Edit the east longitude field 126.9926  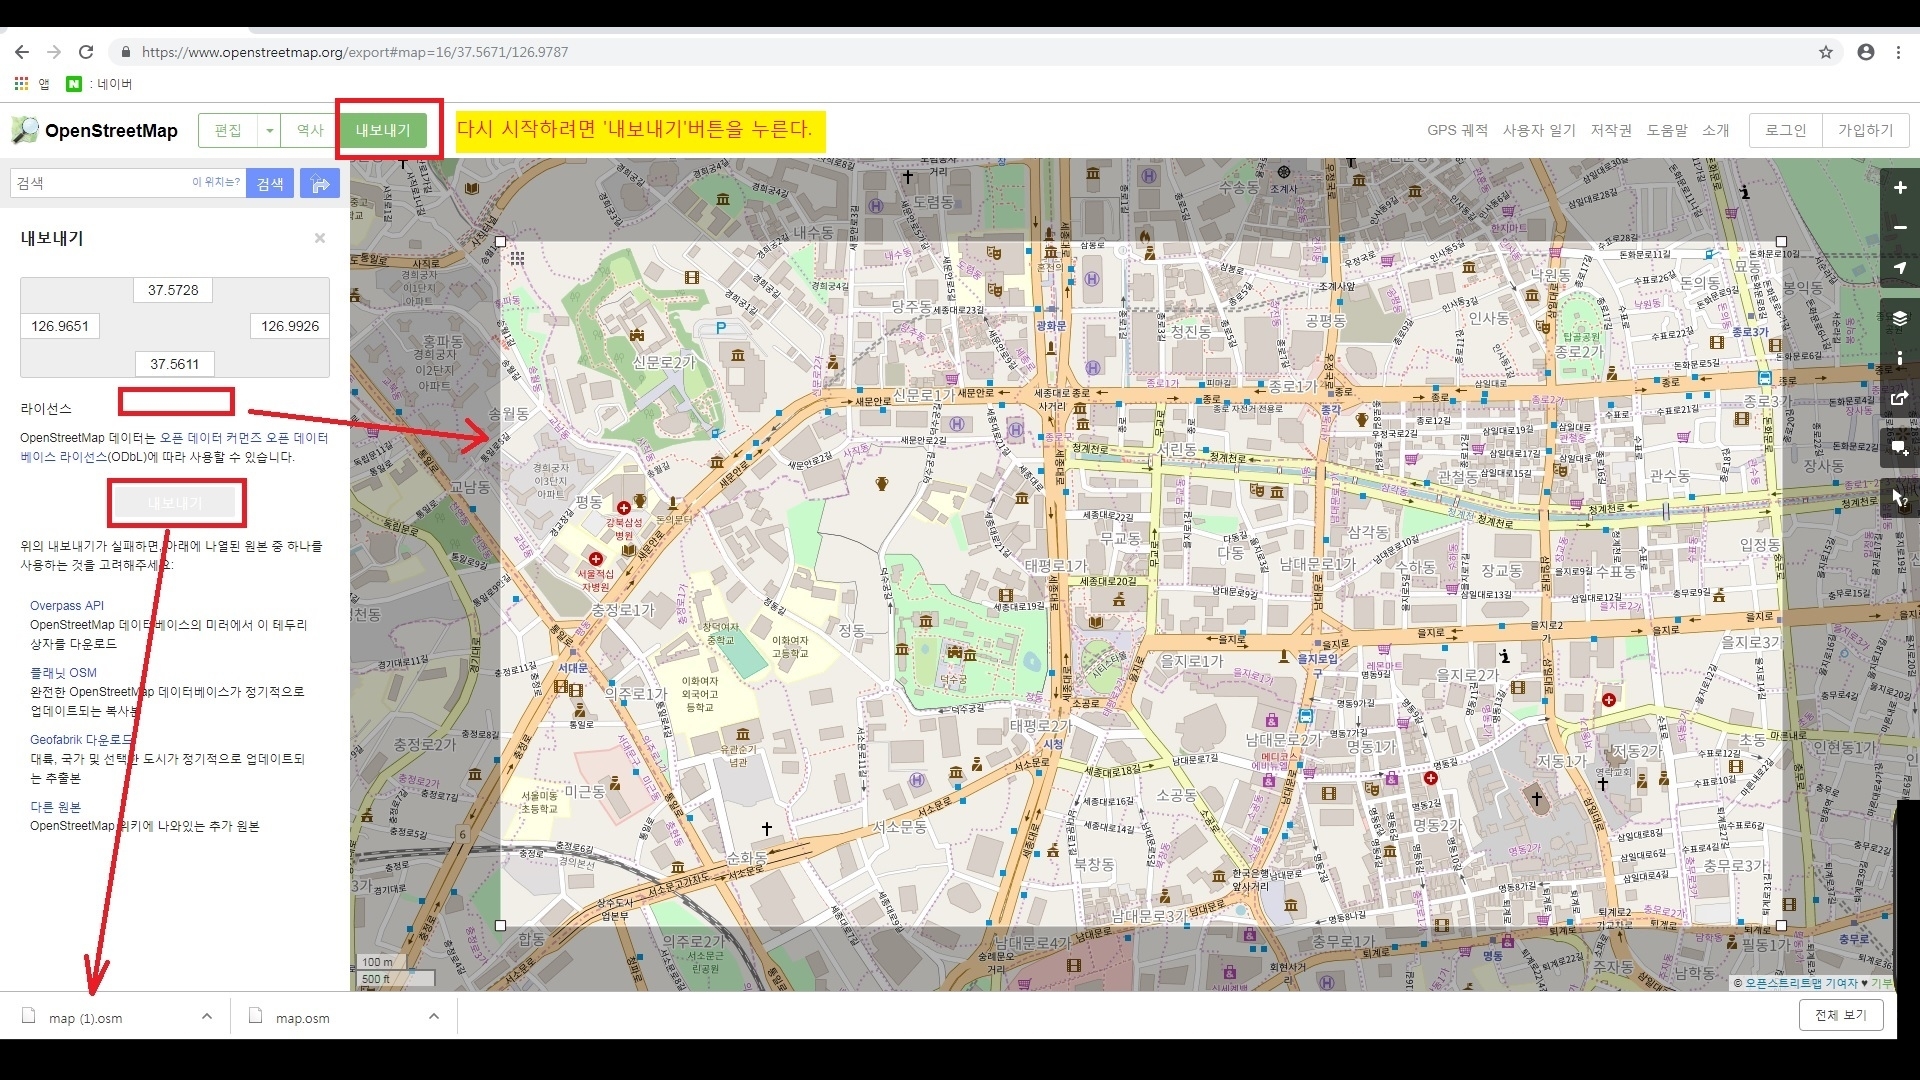(290, 326)
